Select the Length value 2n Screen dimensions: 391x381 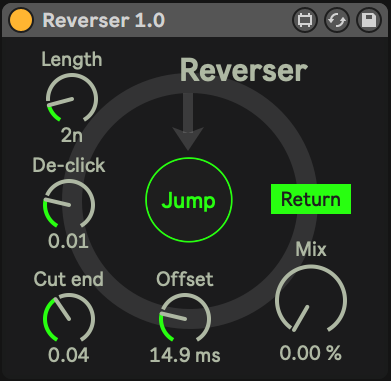[x=72, y=136]
